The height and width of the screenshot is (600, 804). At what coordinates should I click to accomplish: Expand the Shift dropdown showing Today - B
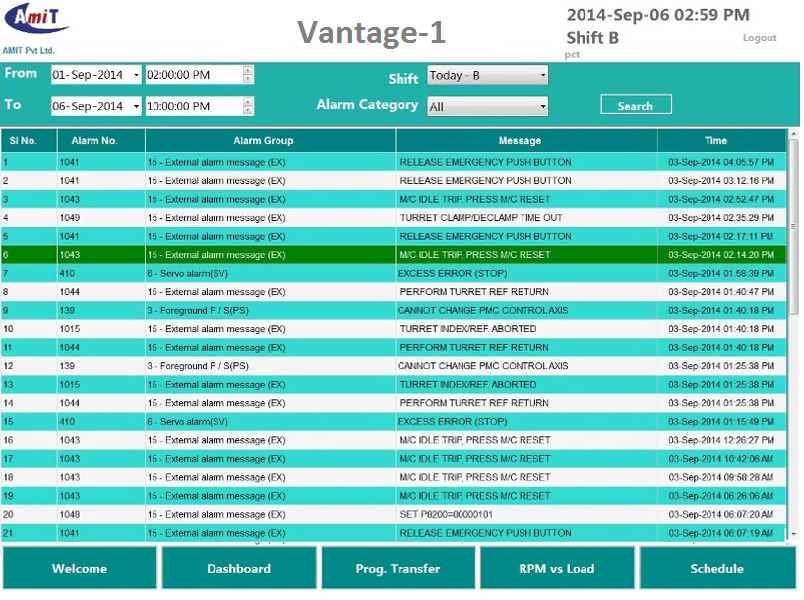click(x=488, y=75)
